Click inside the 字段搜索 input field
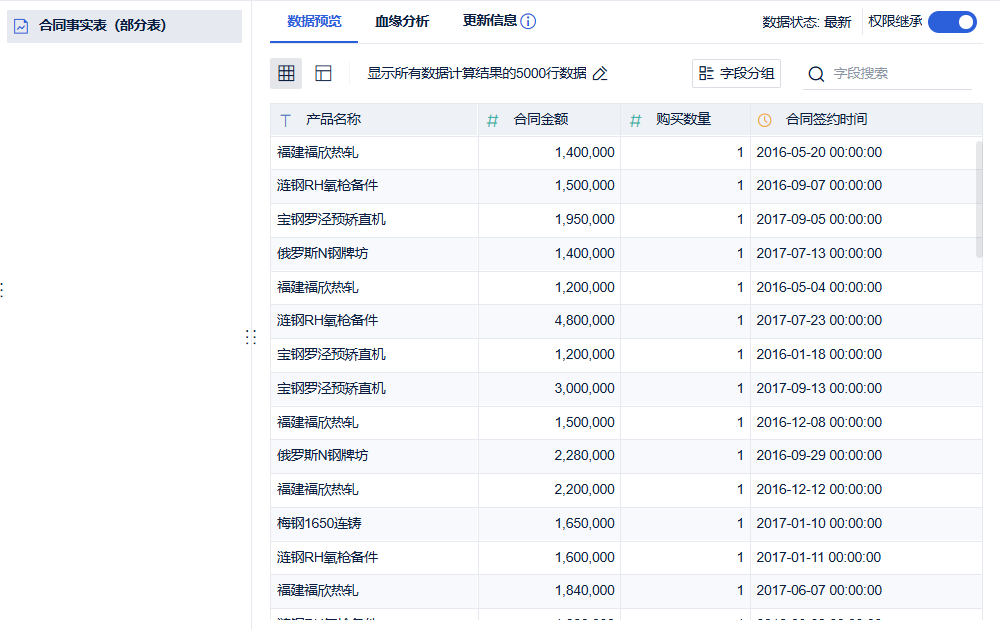 point(880,73)
